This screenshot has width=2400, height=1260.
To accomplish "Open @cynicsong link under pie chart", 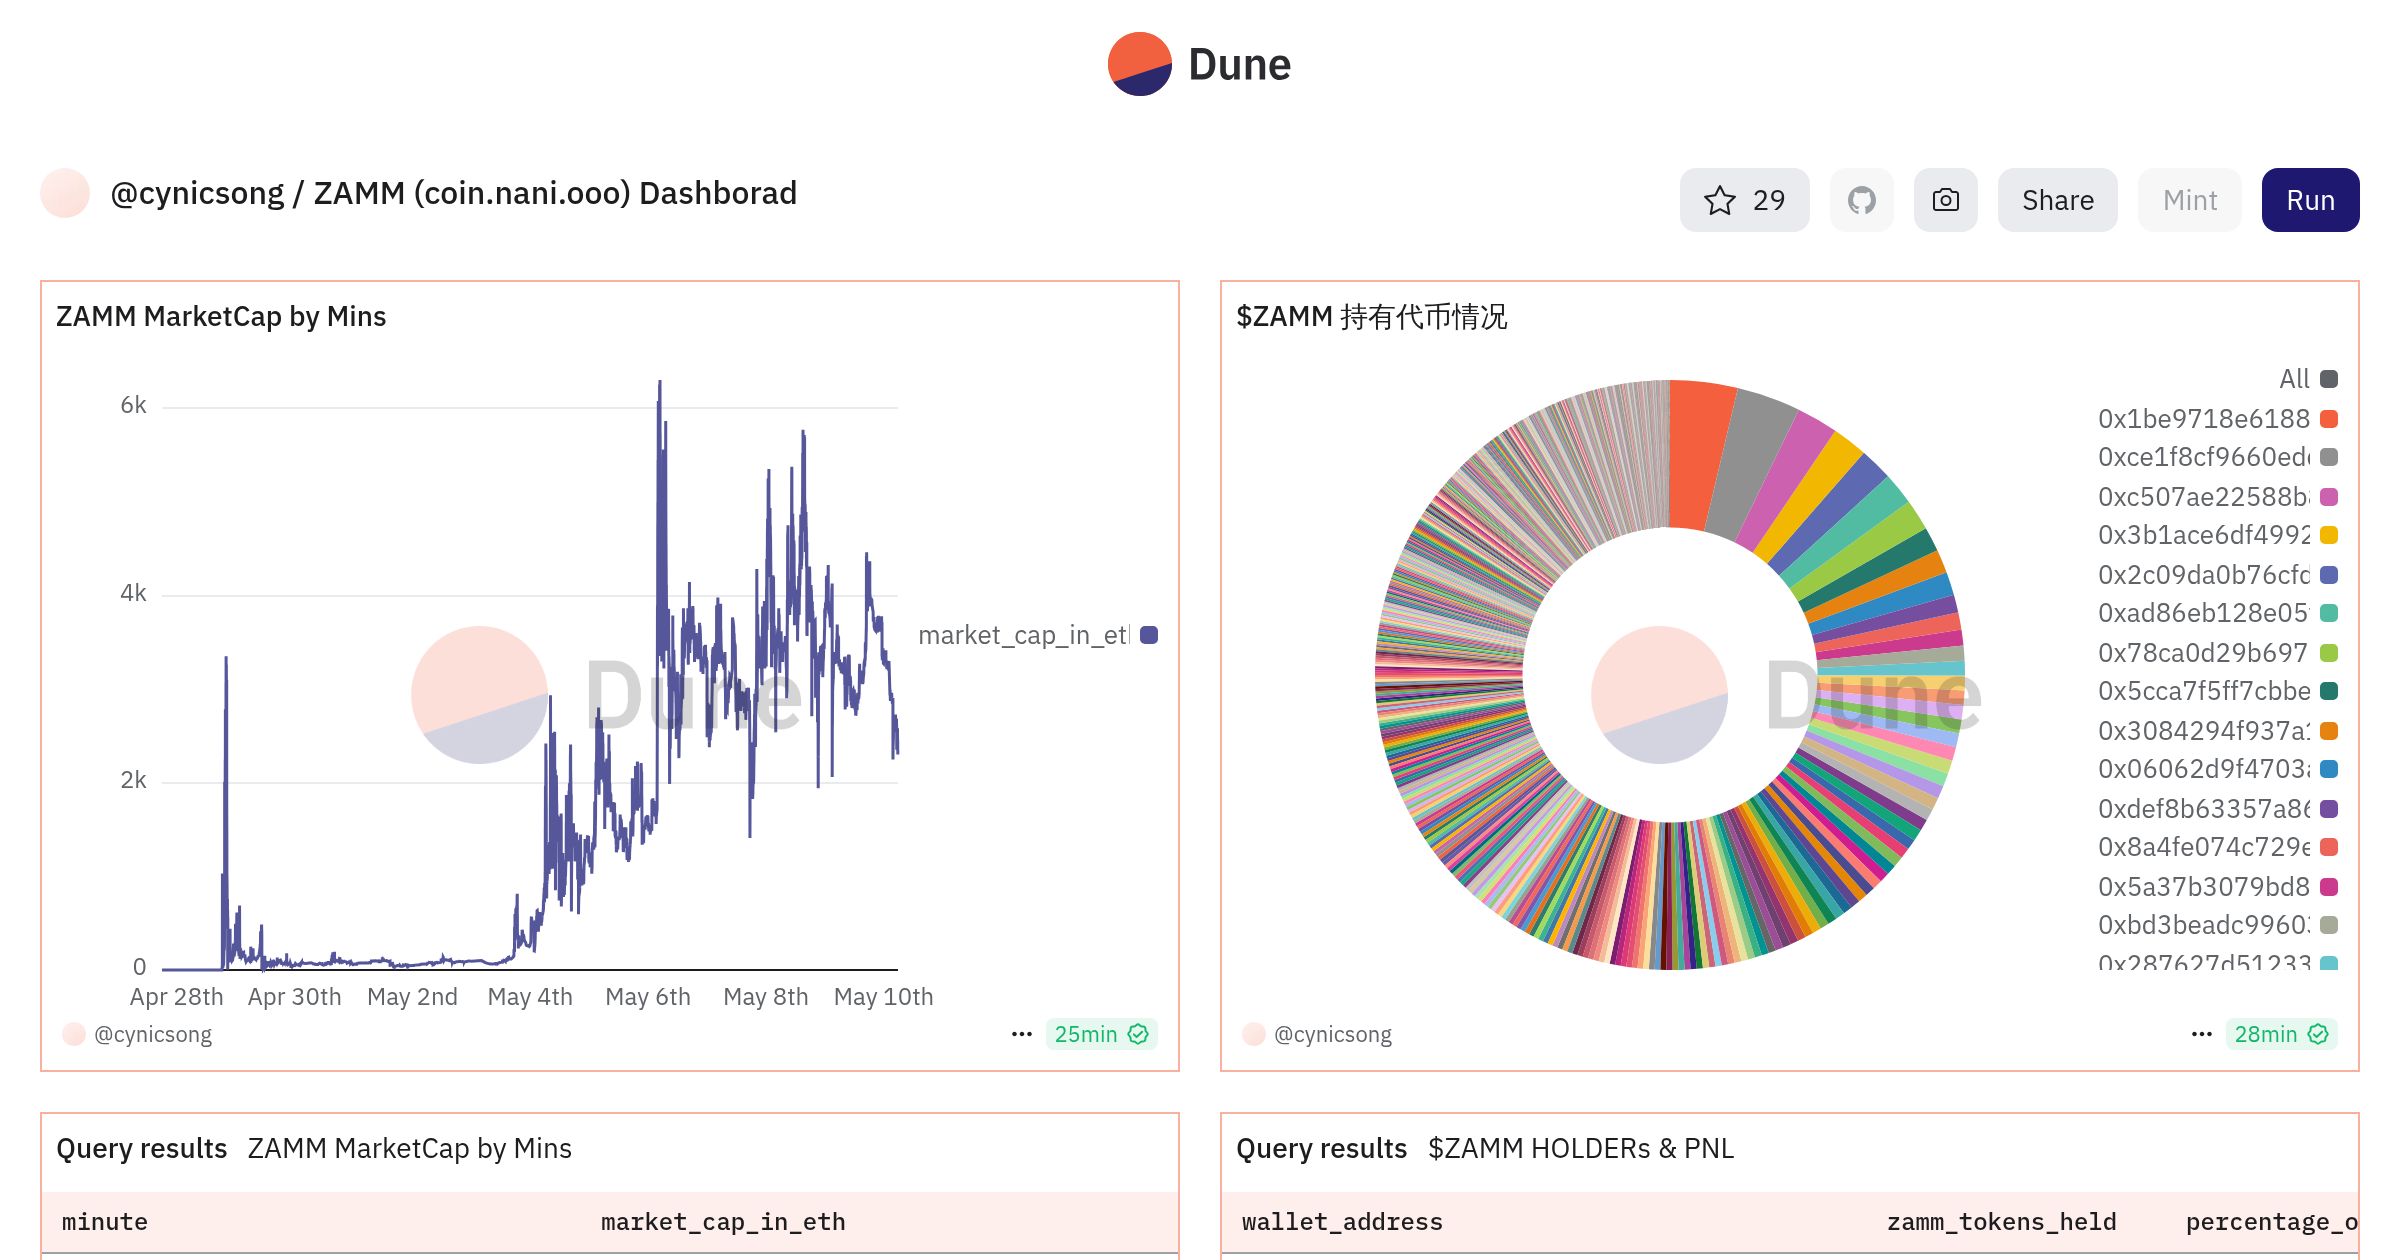I will (x=1333, y=1034).
